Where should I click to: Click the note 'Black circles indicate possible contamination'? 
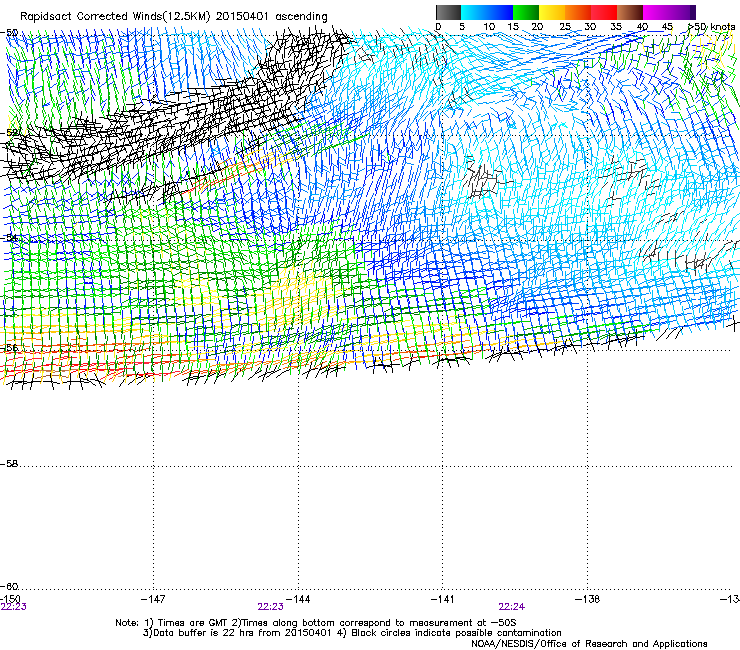pos(456,633)
